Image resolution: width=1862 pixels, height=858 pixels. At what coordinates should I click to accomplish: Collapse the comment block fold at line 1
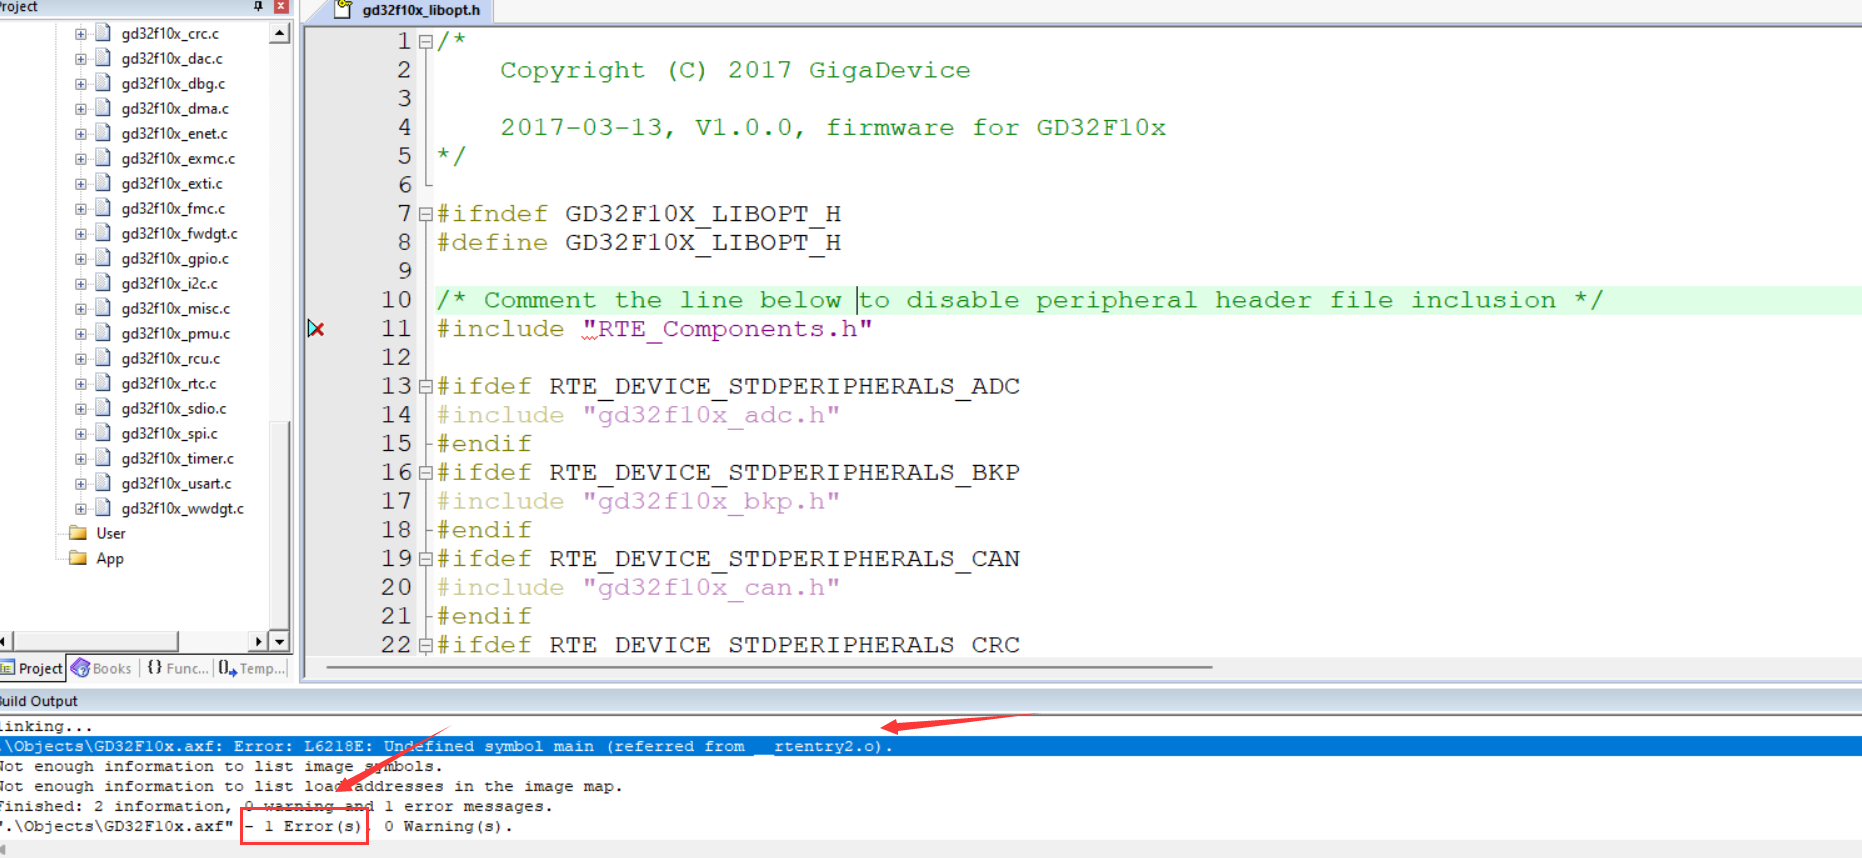pyautogui.click(x=425, y=42)
